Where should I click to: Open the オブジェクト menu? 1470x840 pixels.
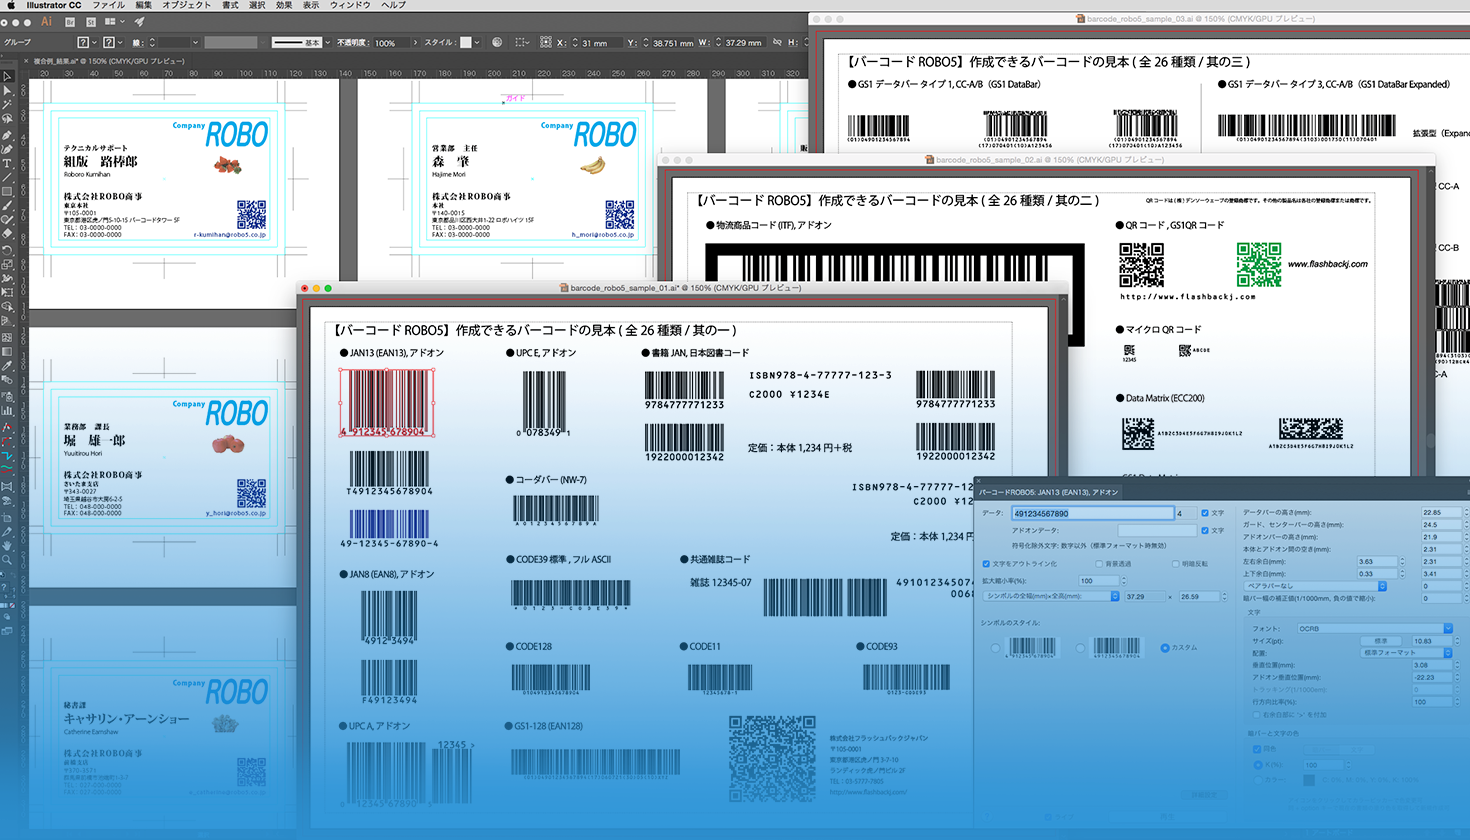click(187, 5)
